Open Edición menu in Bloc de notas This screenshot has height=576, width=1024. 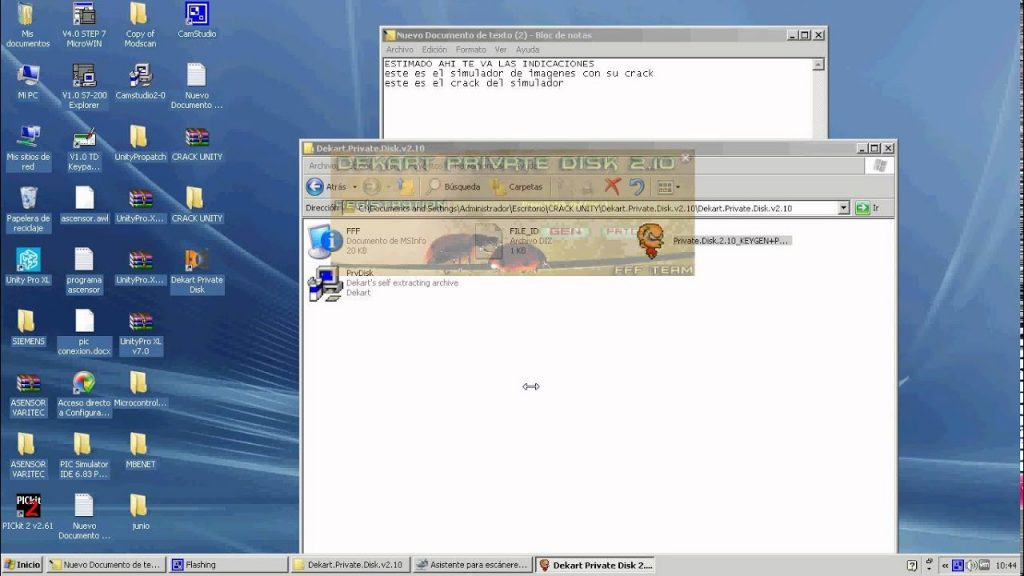[434, 50]
